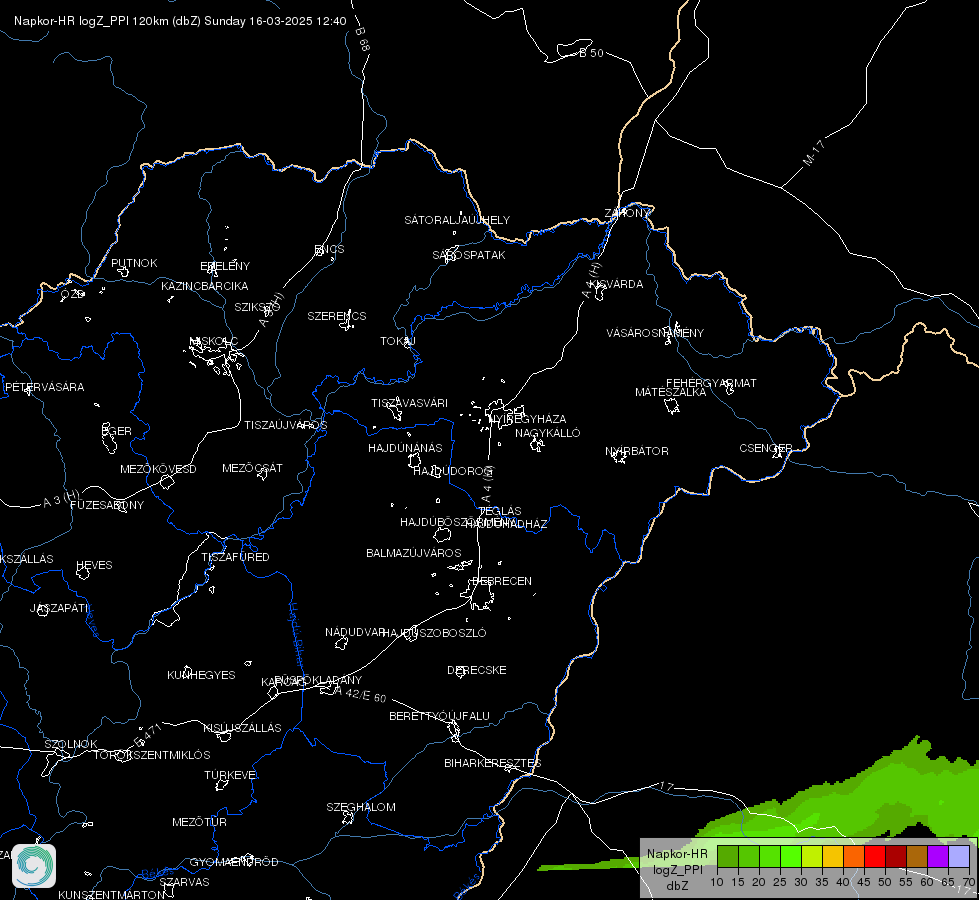Pick the green 15–20 dBZ legend swatch

pos(749,857)
